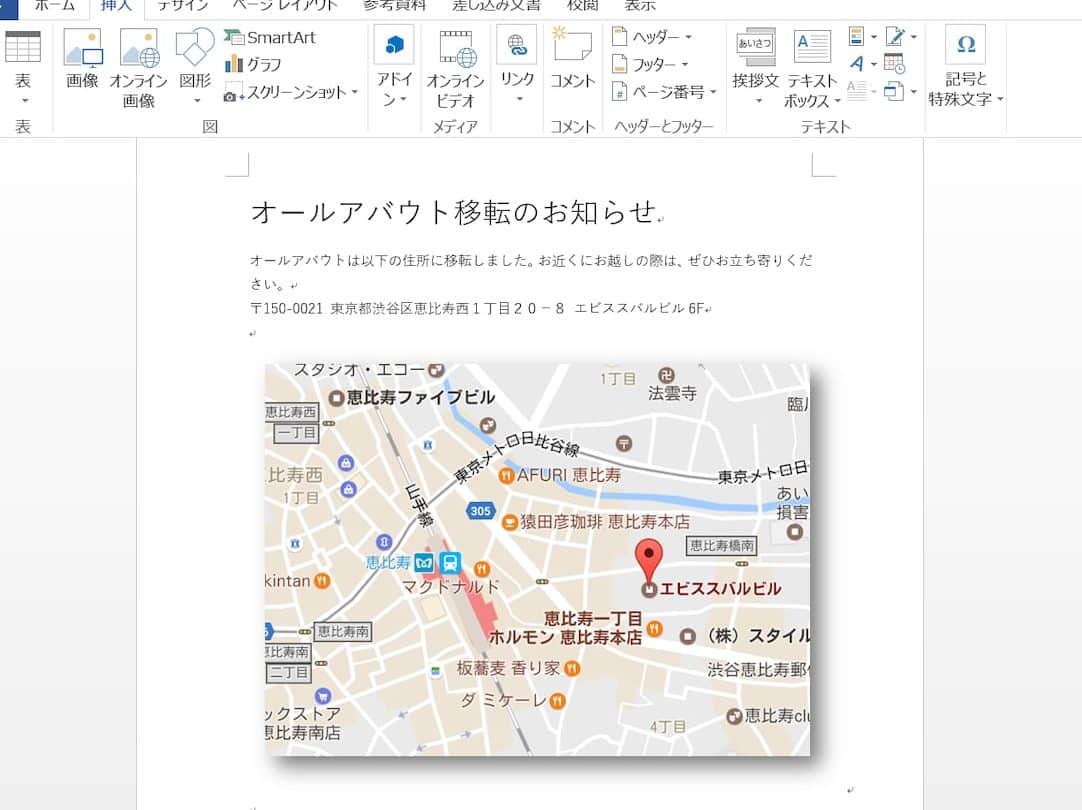Click the グラフ (Chart) button
The image size is (1082, 810).
pos(253,64)
